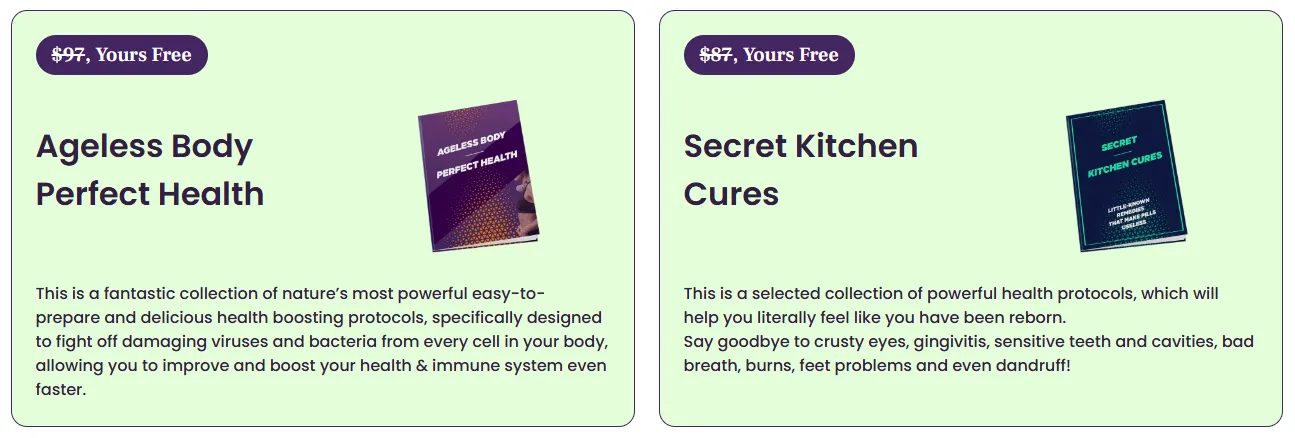Click the "Say goodbye to crusty eyes" sentence
The height and width of the screenshot is (438, 1295).
click(969, 354)
